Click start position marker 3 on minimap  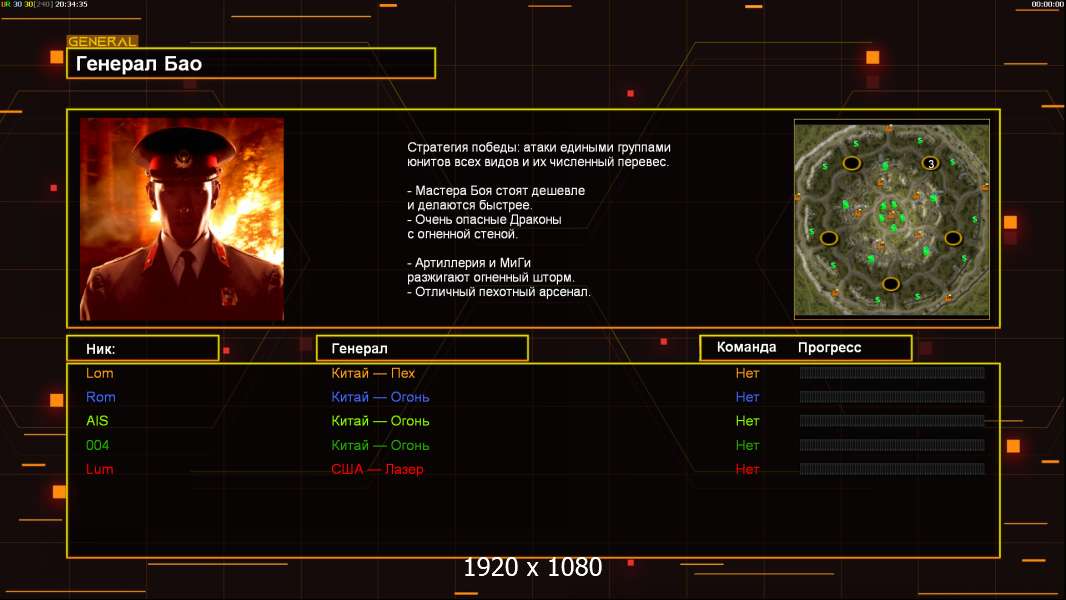tap(930, 163)
